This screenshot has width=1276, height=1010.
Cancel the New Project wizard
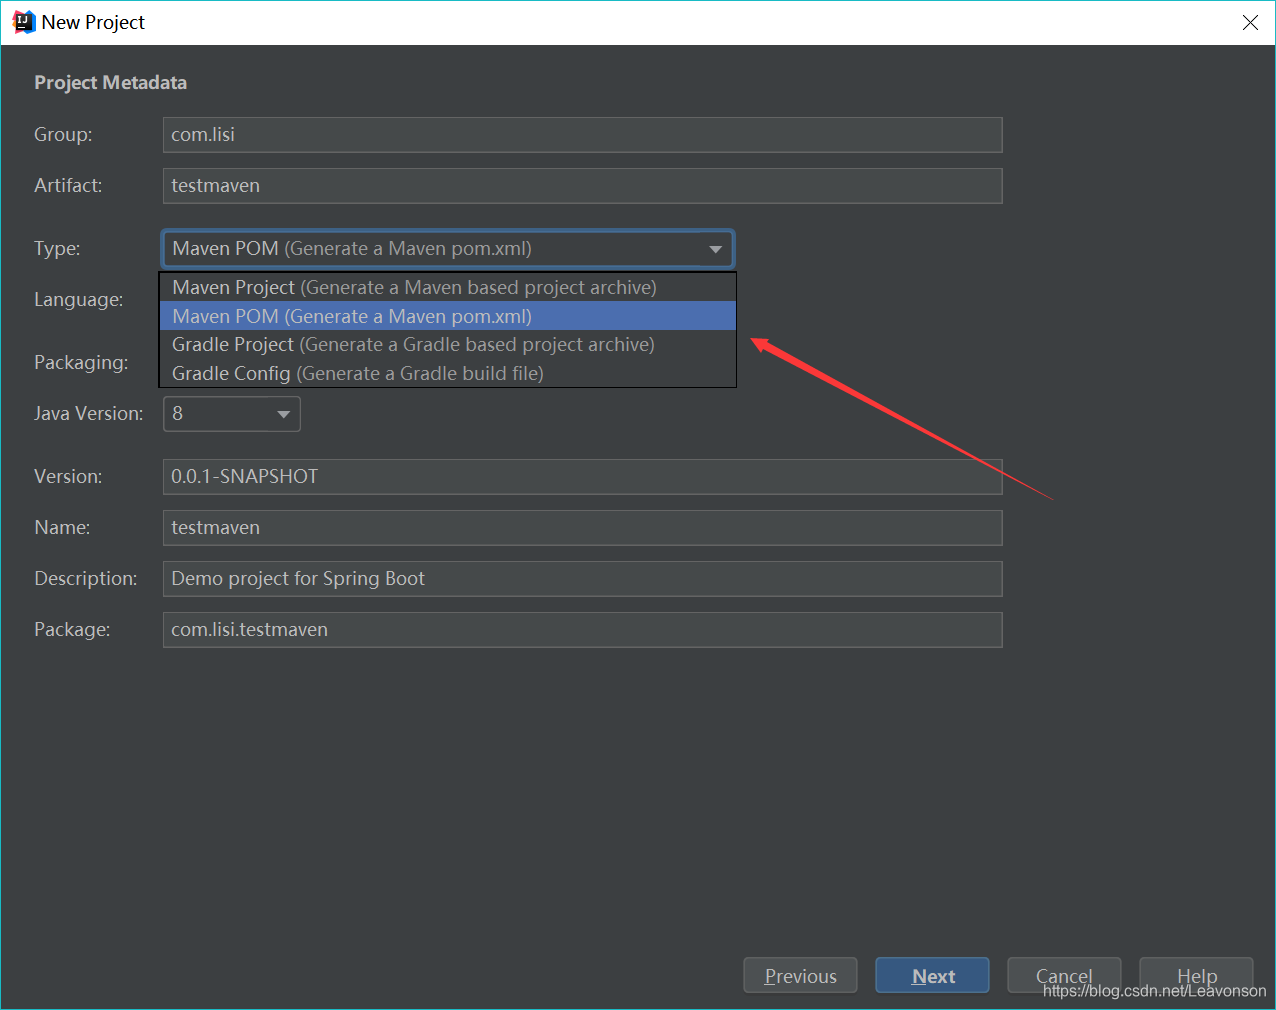pos(1064,976)
